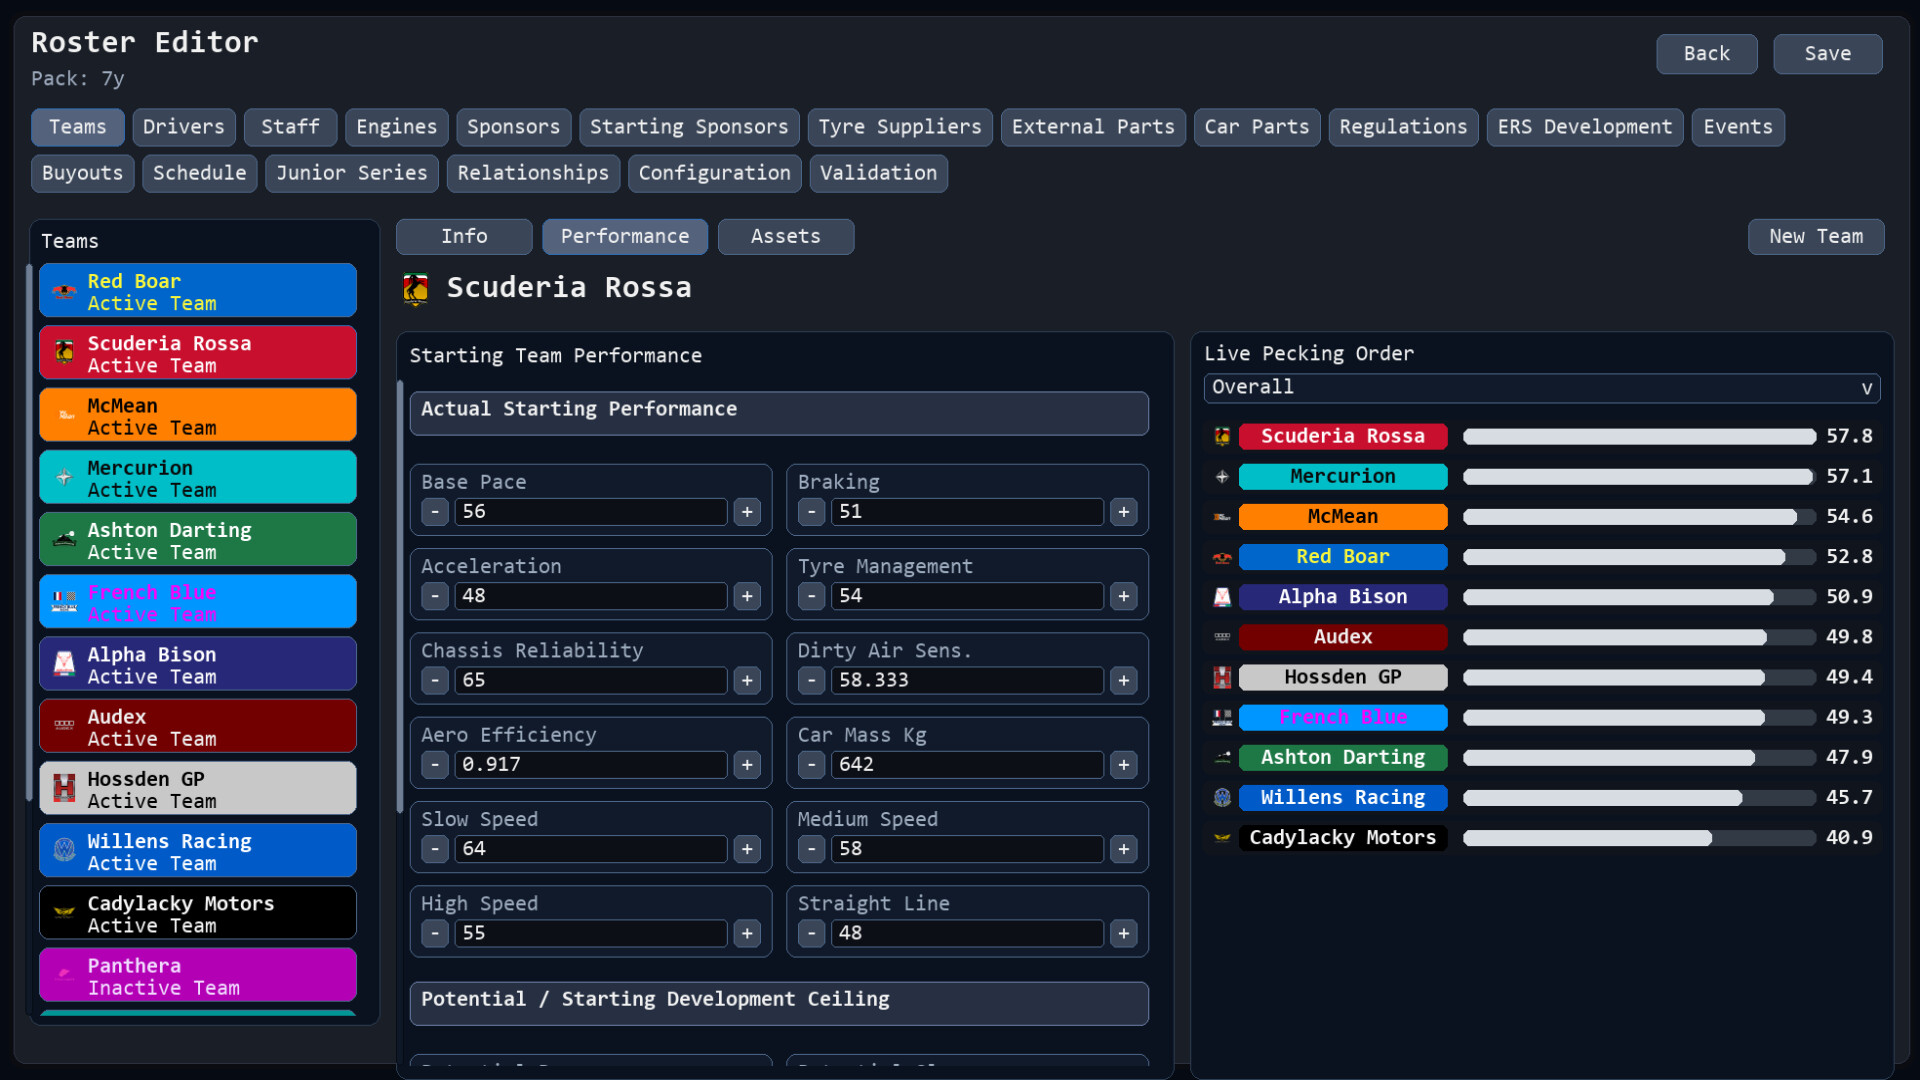This screenshot has height=1080, width=1920.
Task: Click the Ashton Darting logo in the Teams list
Action: (64, 540)
